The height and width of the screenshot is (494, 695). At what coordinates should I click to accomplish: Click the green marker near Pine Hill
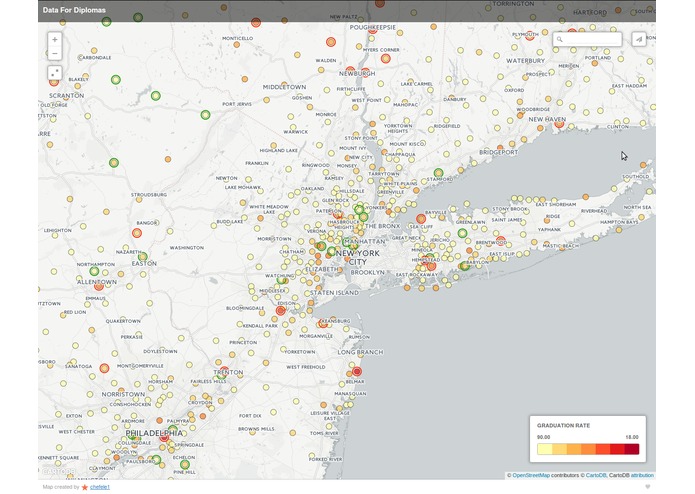click(185, 465)
